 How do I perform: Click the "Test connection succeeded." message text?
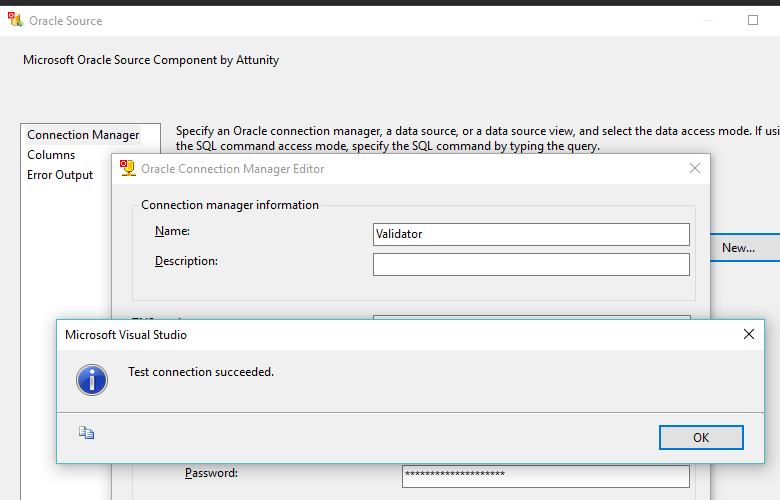201,372
